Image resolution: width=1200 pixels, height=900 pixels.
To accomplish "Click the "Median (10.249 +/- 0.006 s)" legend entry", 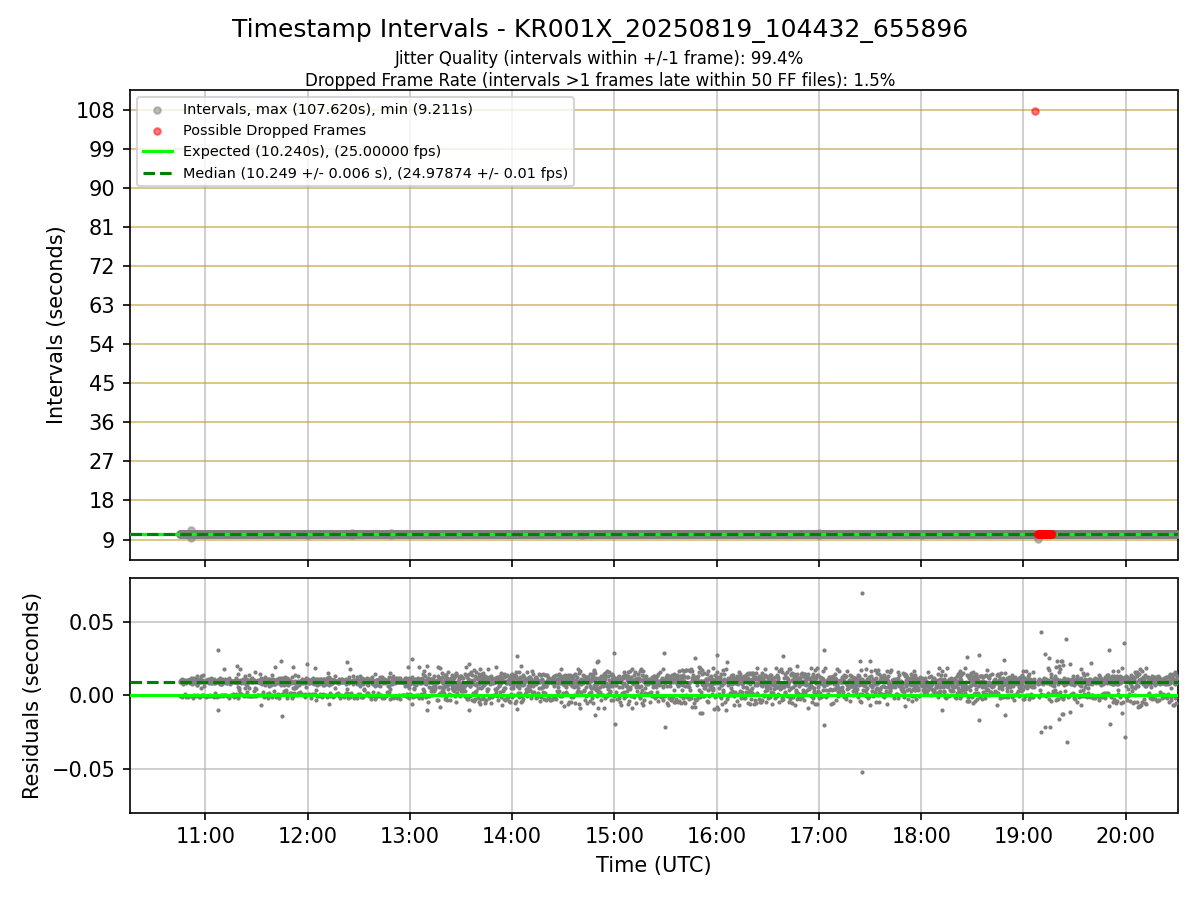I will pyautogui.click(x=375, y=173).
